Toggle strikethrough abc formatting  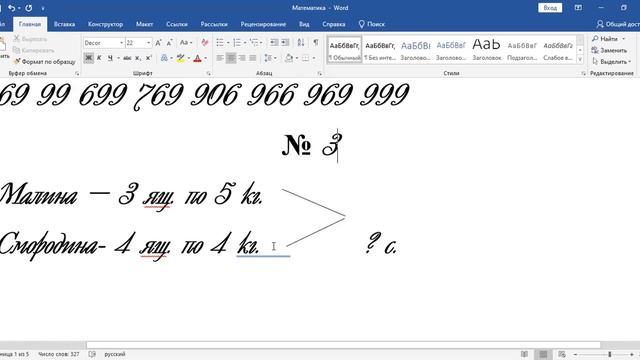(x=127, y=58)
